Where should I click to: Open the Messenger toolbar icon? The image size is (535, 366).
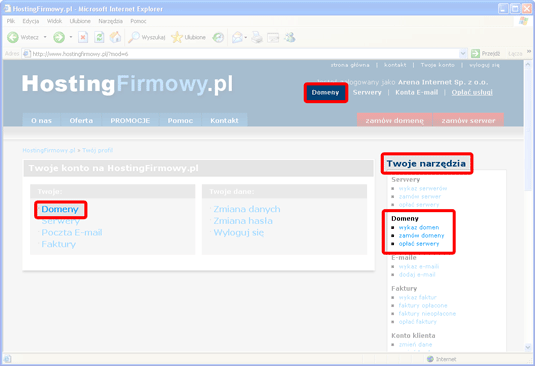[290, 37]
